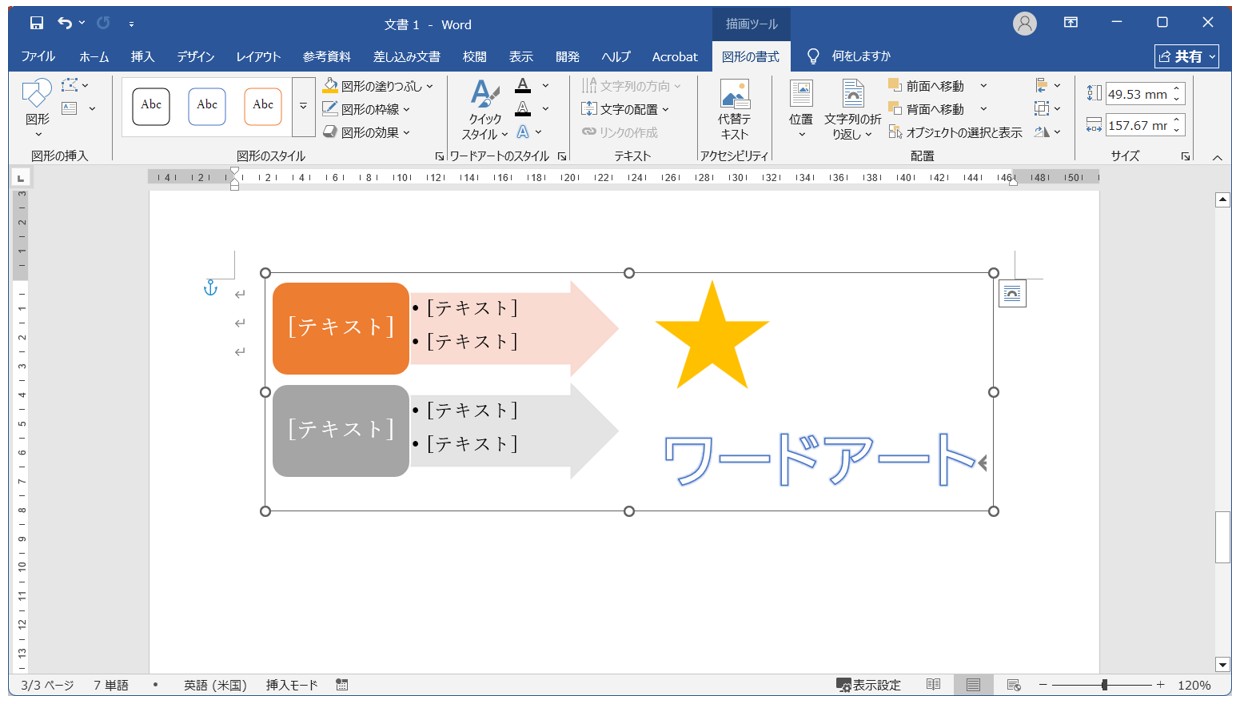Launch the 図形のスタイル dialog launcher
The width and height of the screenshot is (1241, 704).
(438, 157)
